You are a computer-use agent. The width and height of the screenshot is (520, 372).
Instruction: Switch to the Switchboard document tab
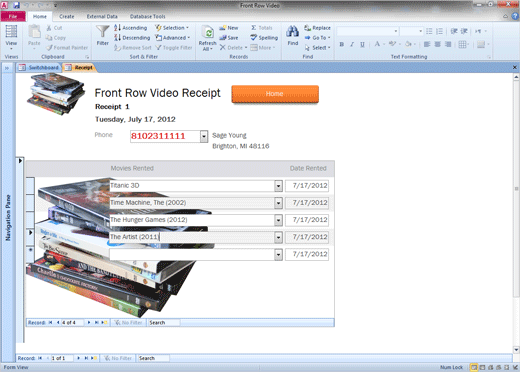pyautogui.click(x=39, y=68)
